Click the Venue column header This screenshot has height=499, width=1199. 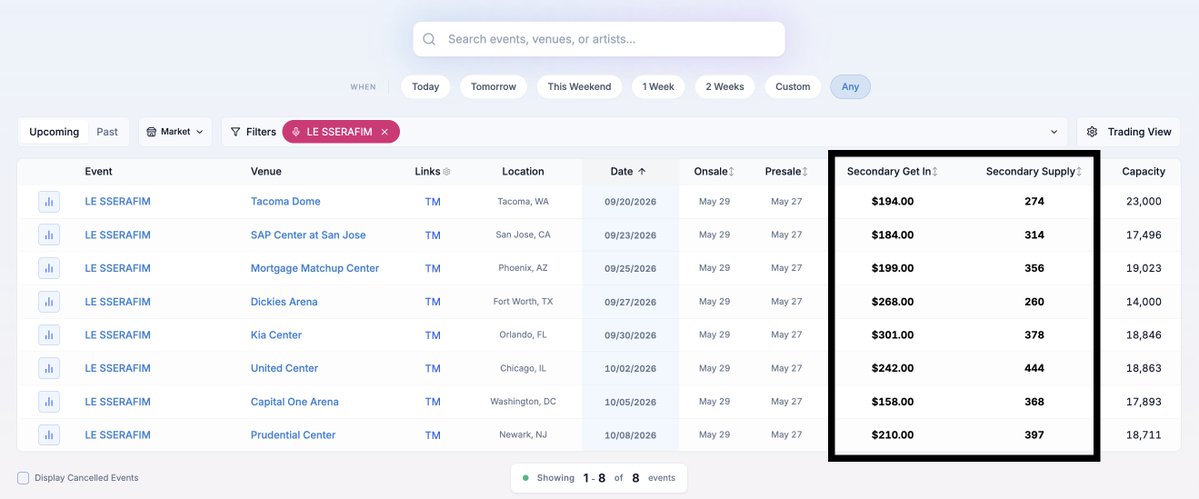point(266,172)
